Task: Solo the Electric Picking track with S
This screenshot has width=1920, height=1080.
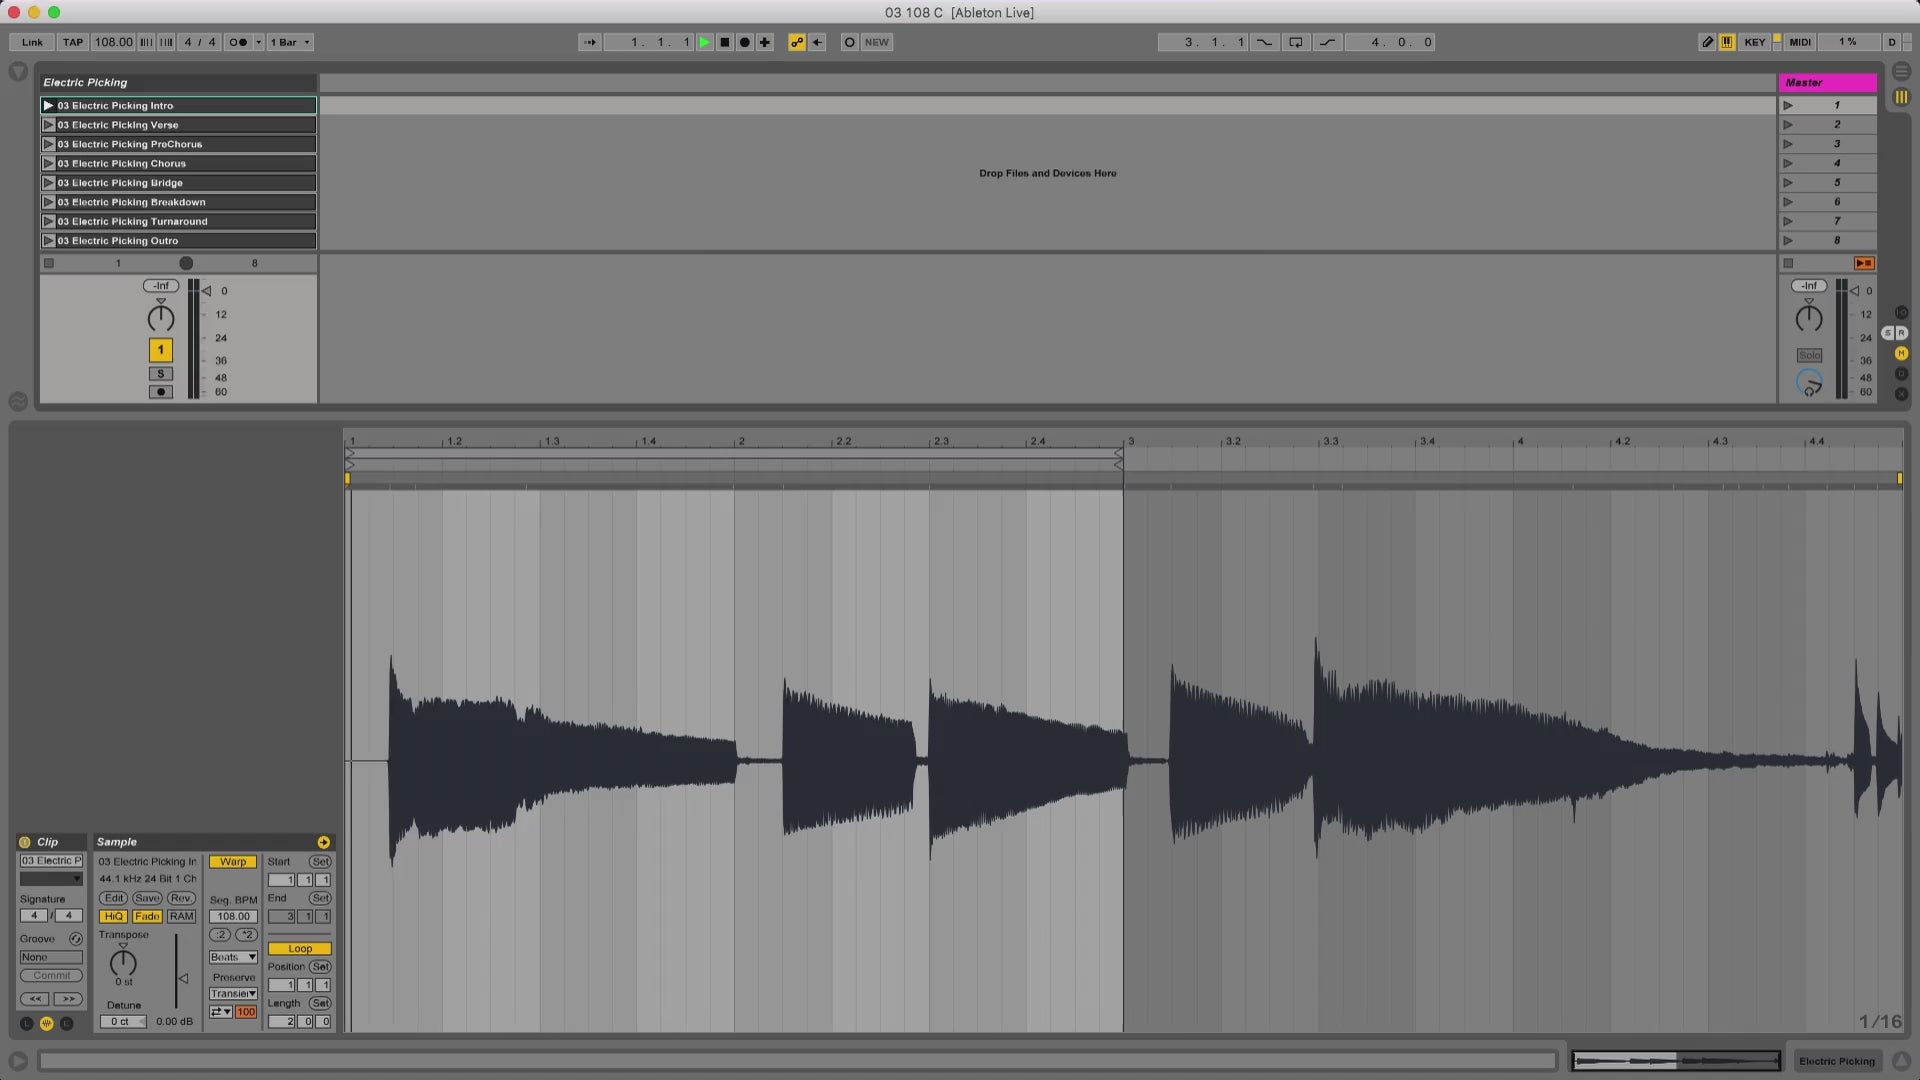Action: pyautogui.click(x=161, y=374)
